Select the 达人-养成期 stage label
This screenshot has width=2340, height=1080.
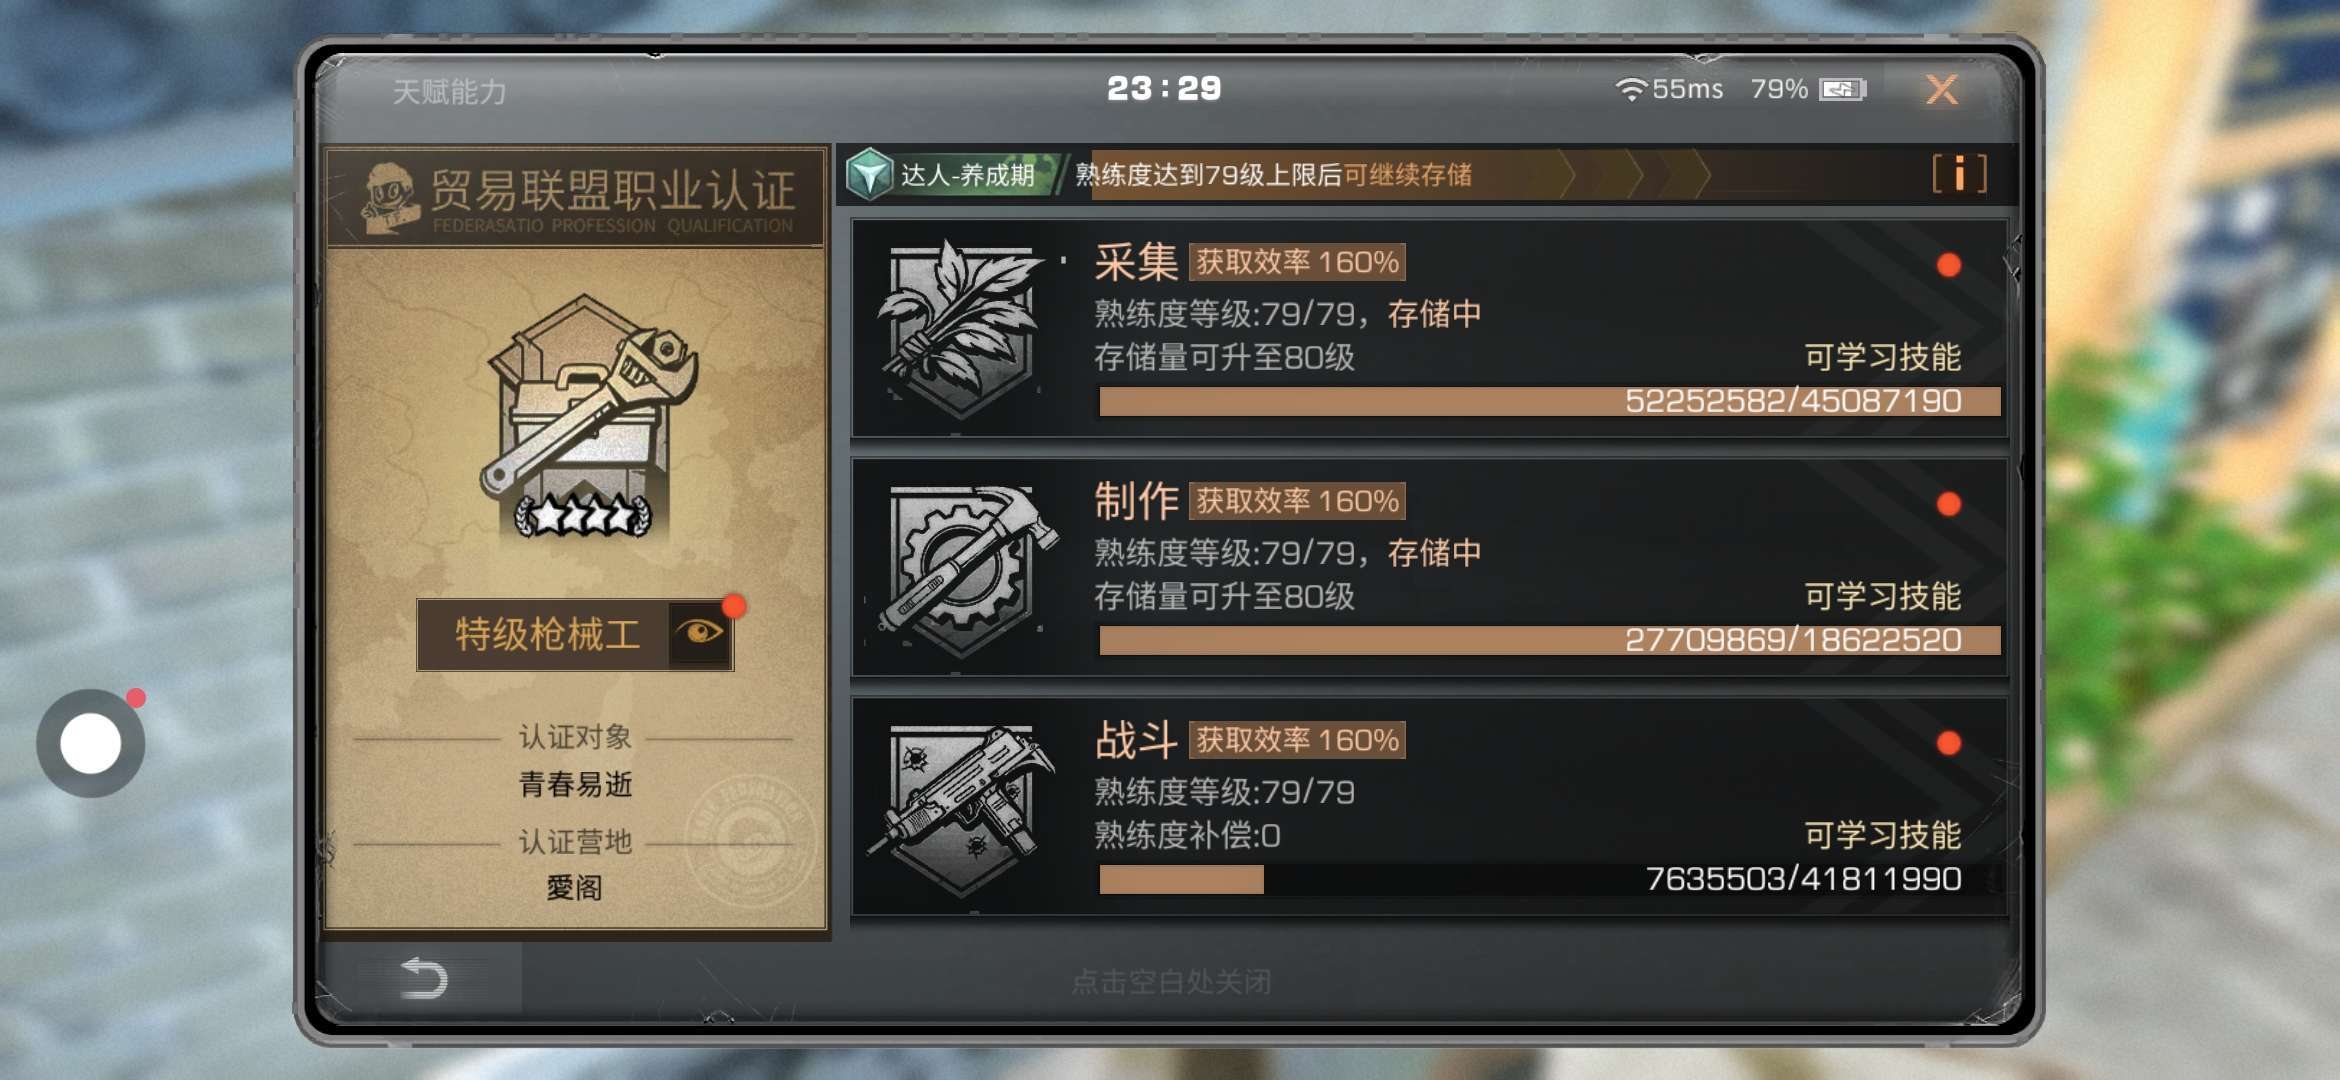pyautogui.click(x=967, y=176)
